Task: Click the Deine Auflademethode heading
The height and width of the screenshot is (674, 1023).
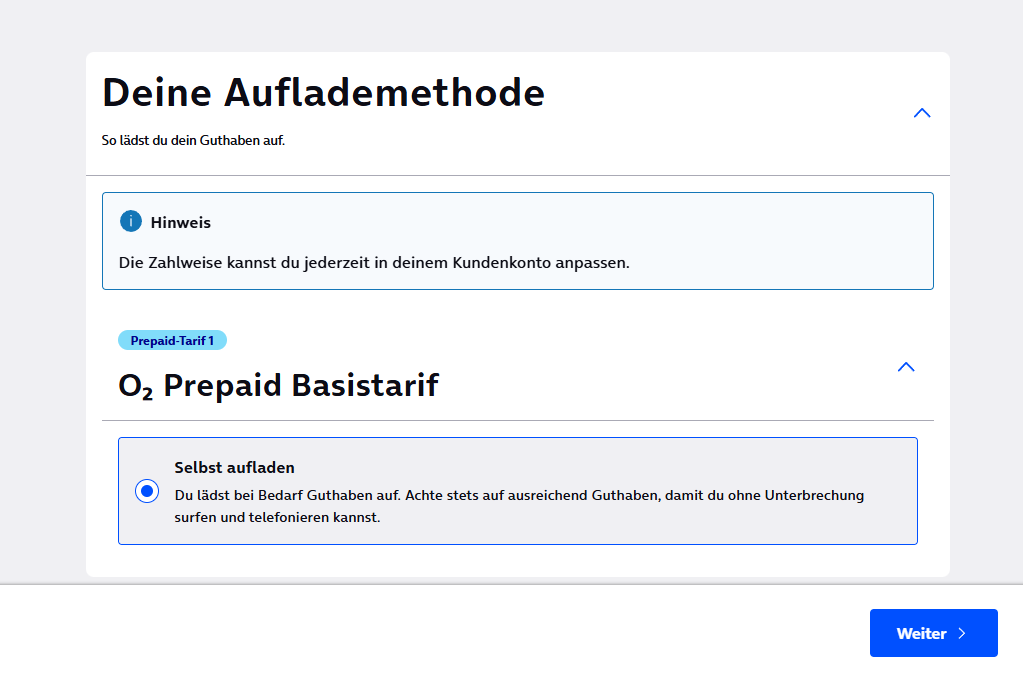Action: click(323, 93)
